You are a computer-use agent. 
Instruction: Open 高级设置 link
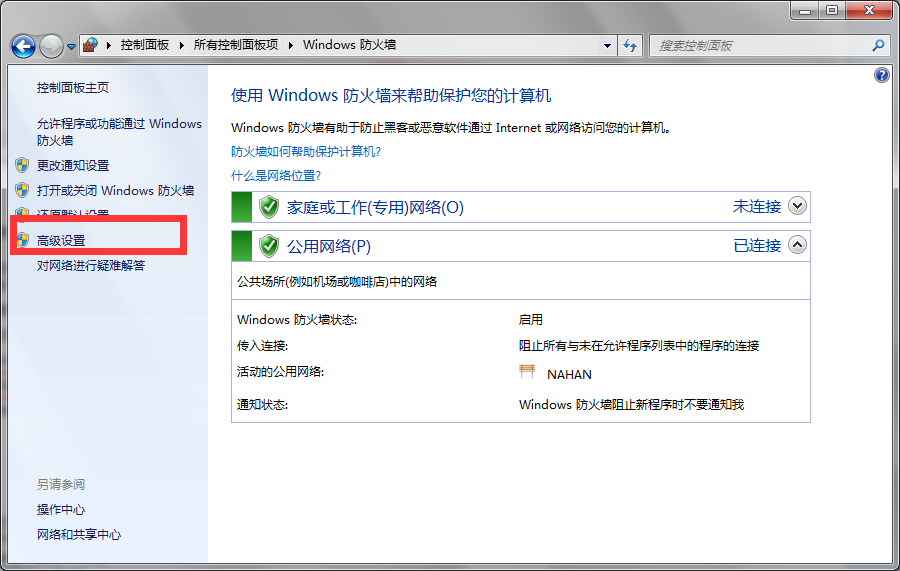(x=61, y=240)
